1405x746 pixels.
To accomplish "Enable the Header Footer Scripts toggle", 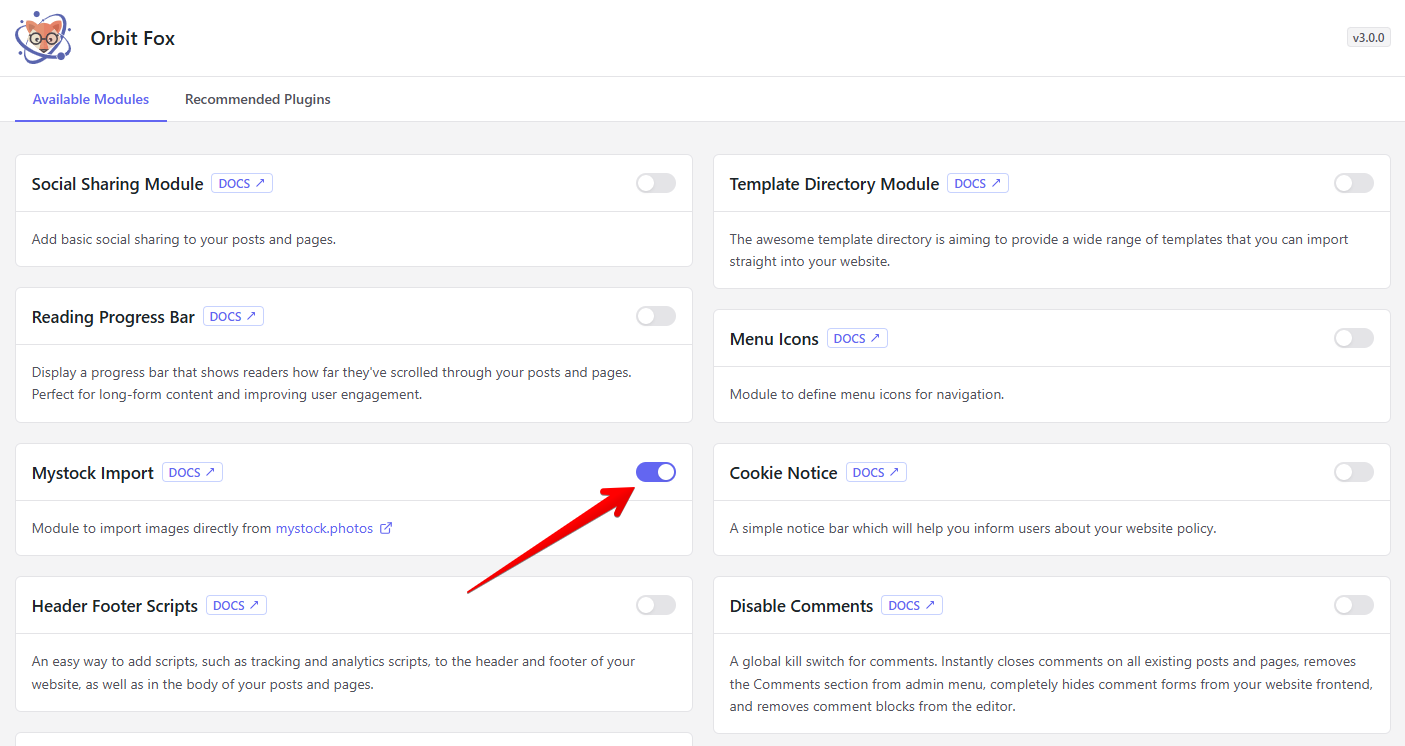I will [656, 605].
